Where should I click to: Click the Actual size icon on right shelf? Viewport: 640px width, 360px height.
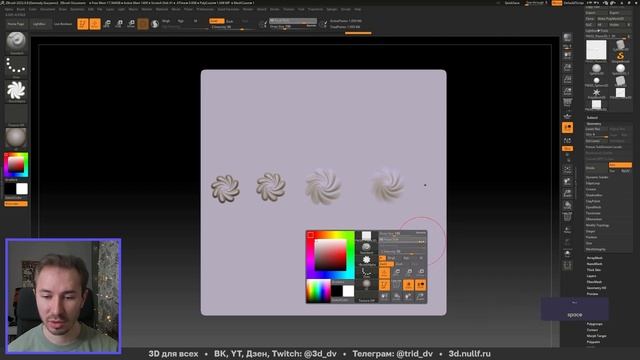click(x=567, y=79)
